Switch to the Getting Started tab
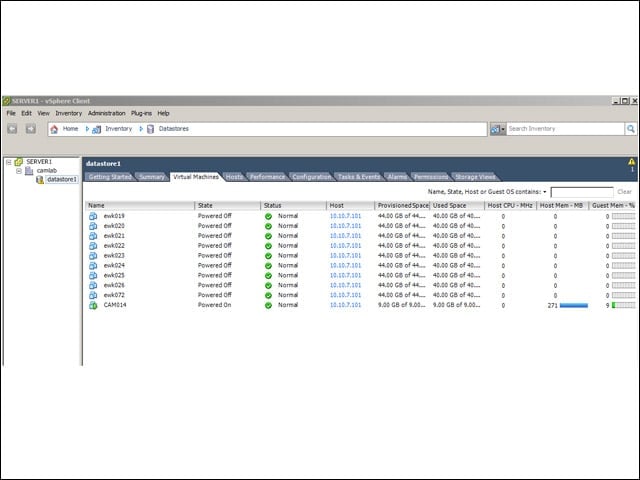This screenshot has height=480, width=640. [110, 177]
